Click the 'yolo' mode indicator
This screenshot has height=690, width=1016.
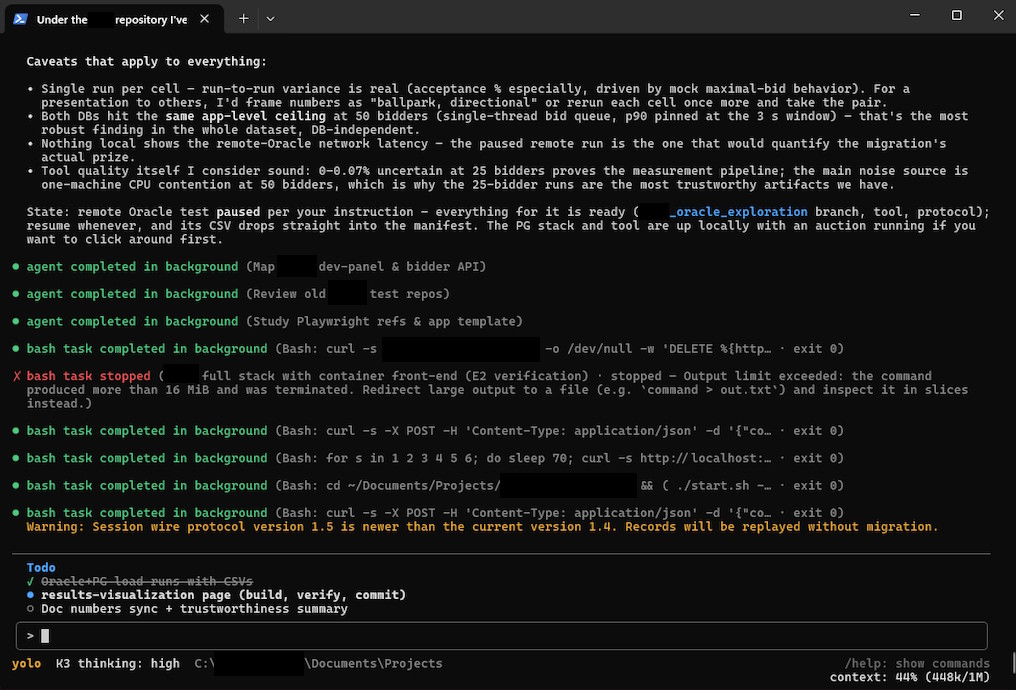click(27, 663)
